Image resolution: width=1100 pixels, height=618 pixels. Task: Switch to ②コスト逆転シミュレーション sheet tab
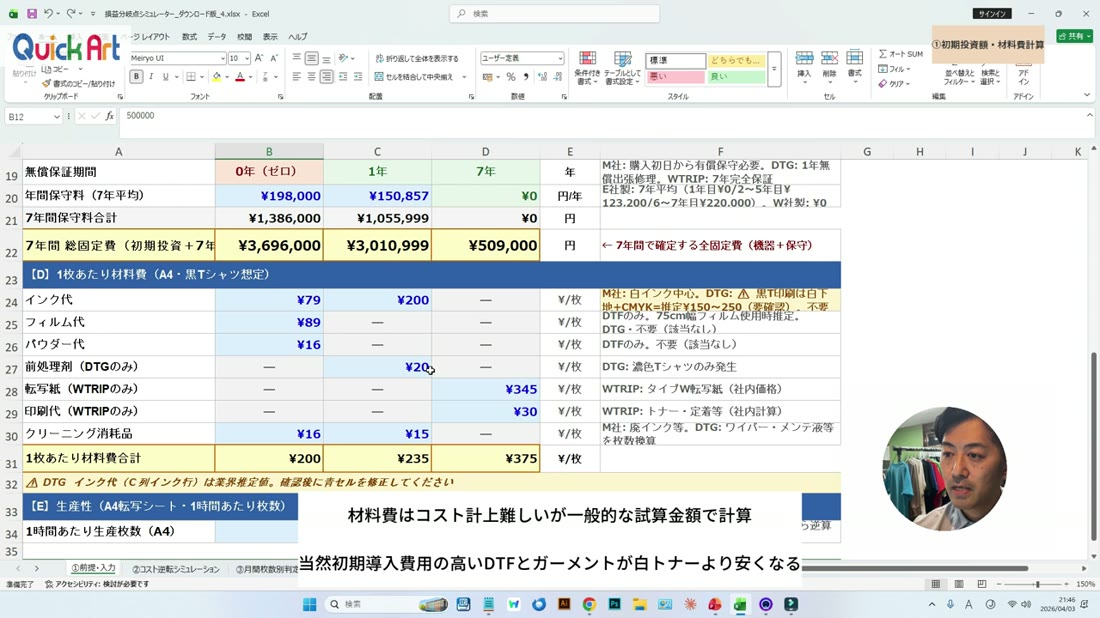pyautogui.click(x=176, y=569)
